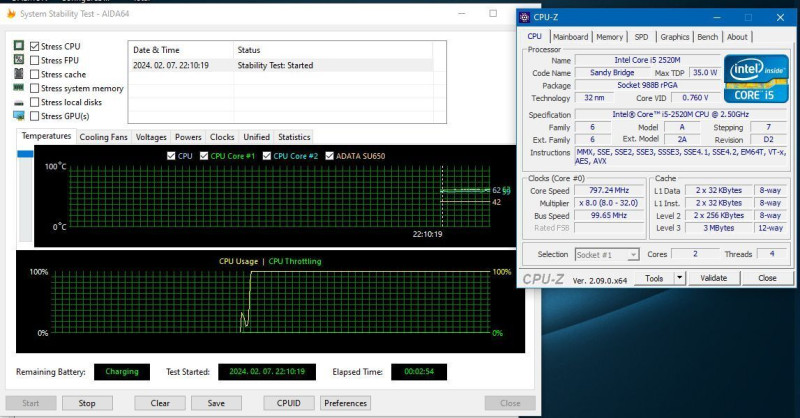The width and height of the screenshot is (800, 418).
Task: Open the Powers tab
Action: [x=188, y=137]
